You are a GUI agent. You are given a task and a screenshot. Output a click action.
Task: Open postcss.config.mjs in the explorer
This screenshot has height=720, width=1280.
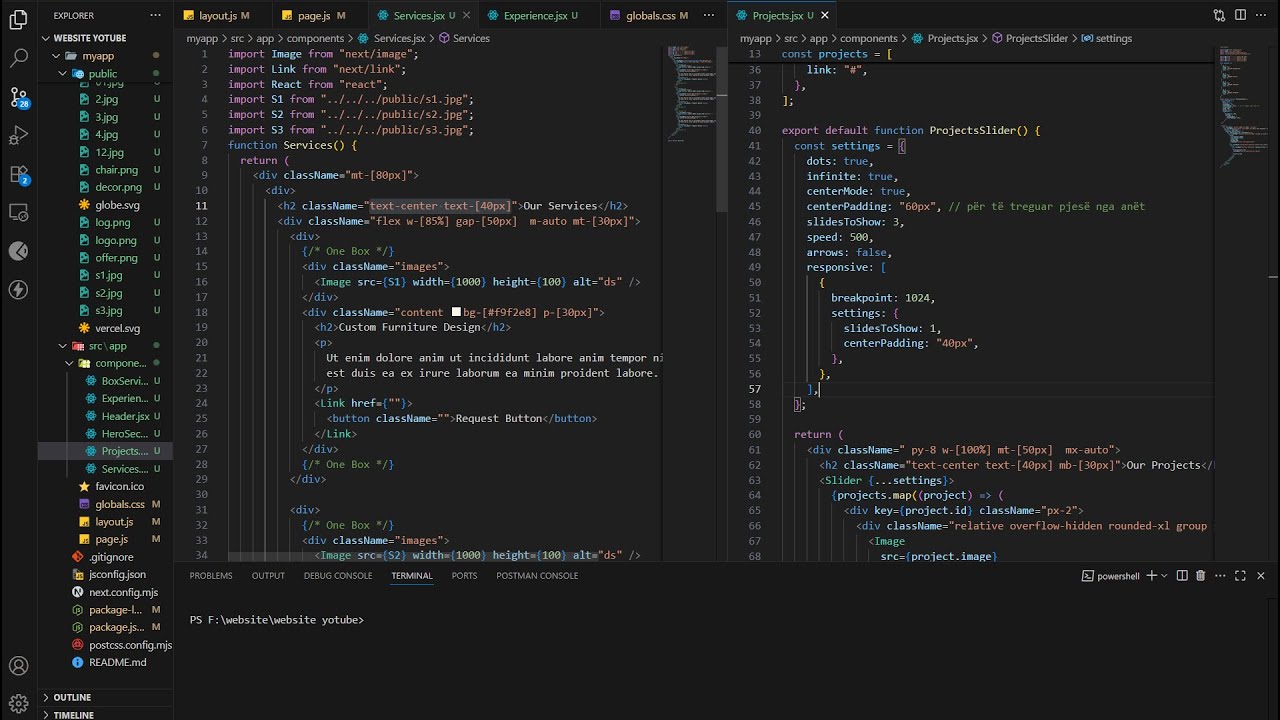(130, 645)
